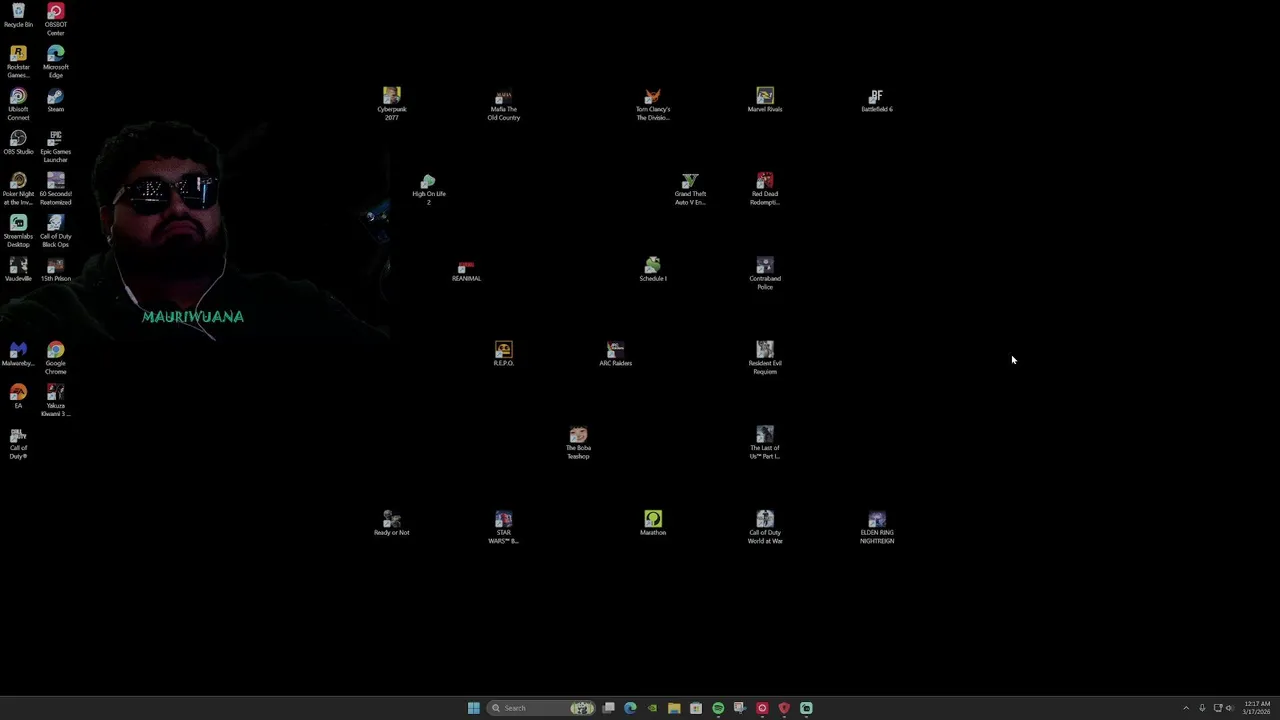Select the Cyberpunk 2077 shortcut
1280x720 pixels.
(x=392, y=104)
